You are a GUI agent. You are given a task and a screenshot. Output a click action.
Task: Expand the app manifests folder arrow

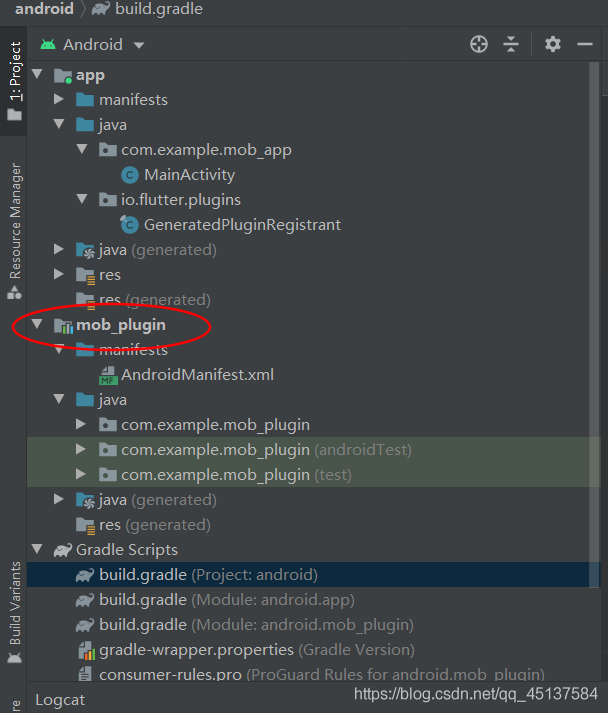click(59, 100)
